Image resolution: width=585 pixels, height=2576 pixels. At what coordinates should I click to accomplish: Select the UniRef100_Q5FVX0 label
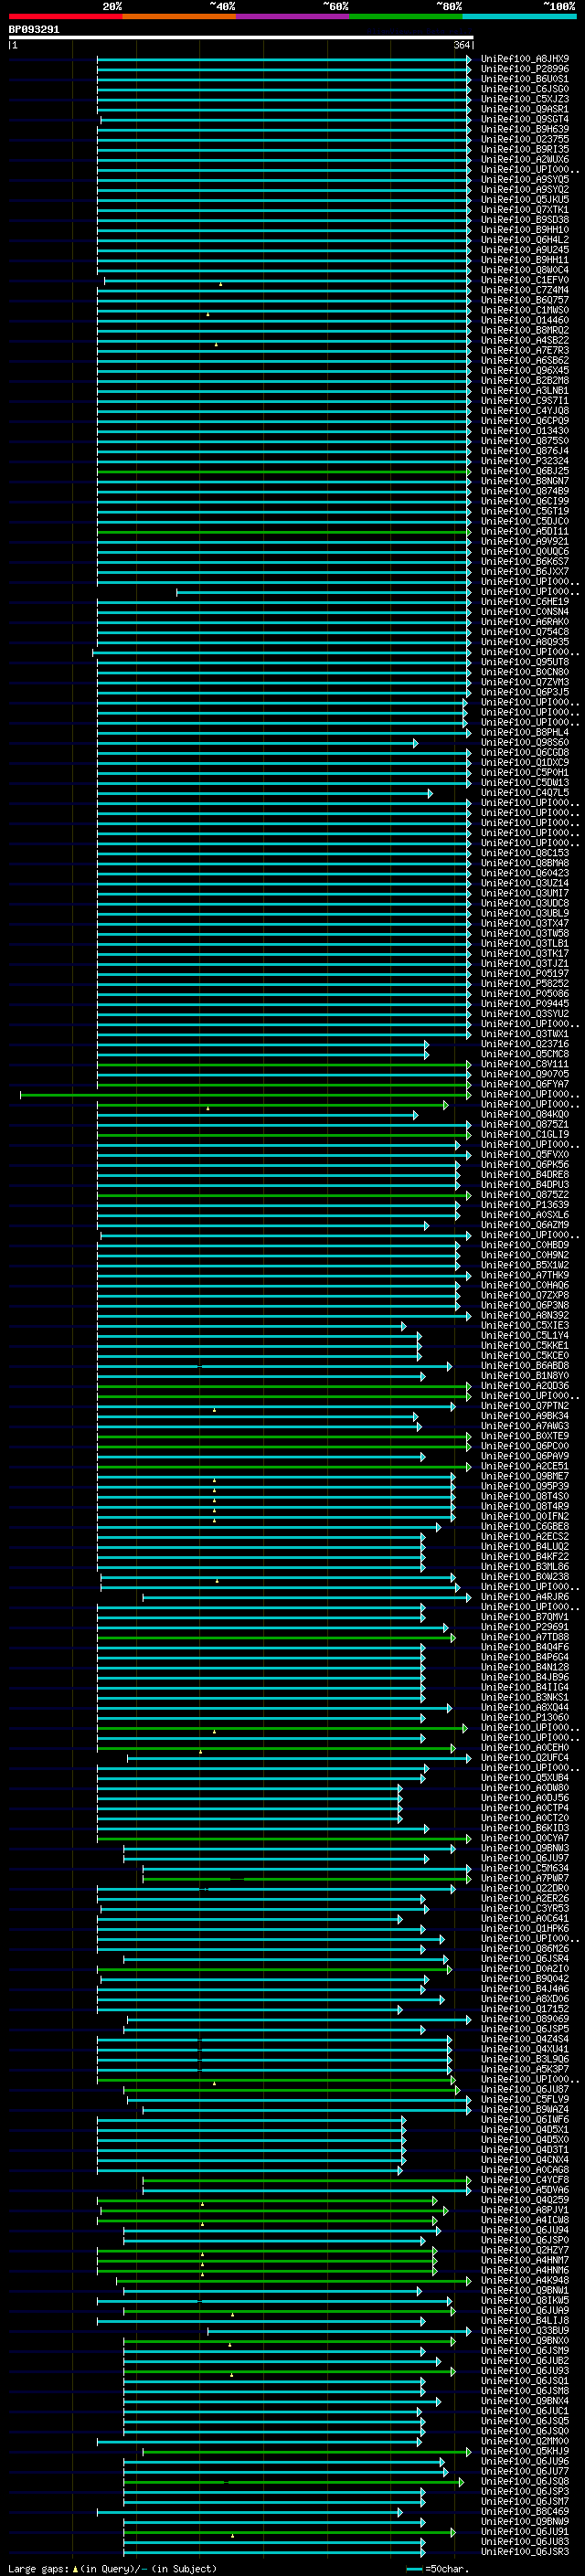pyautogui.click(x=525, y=1155)
